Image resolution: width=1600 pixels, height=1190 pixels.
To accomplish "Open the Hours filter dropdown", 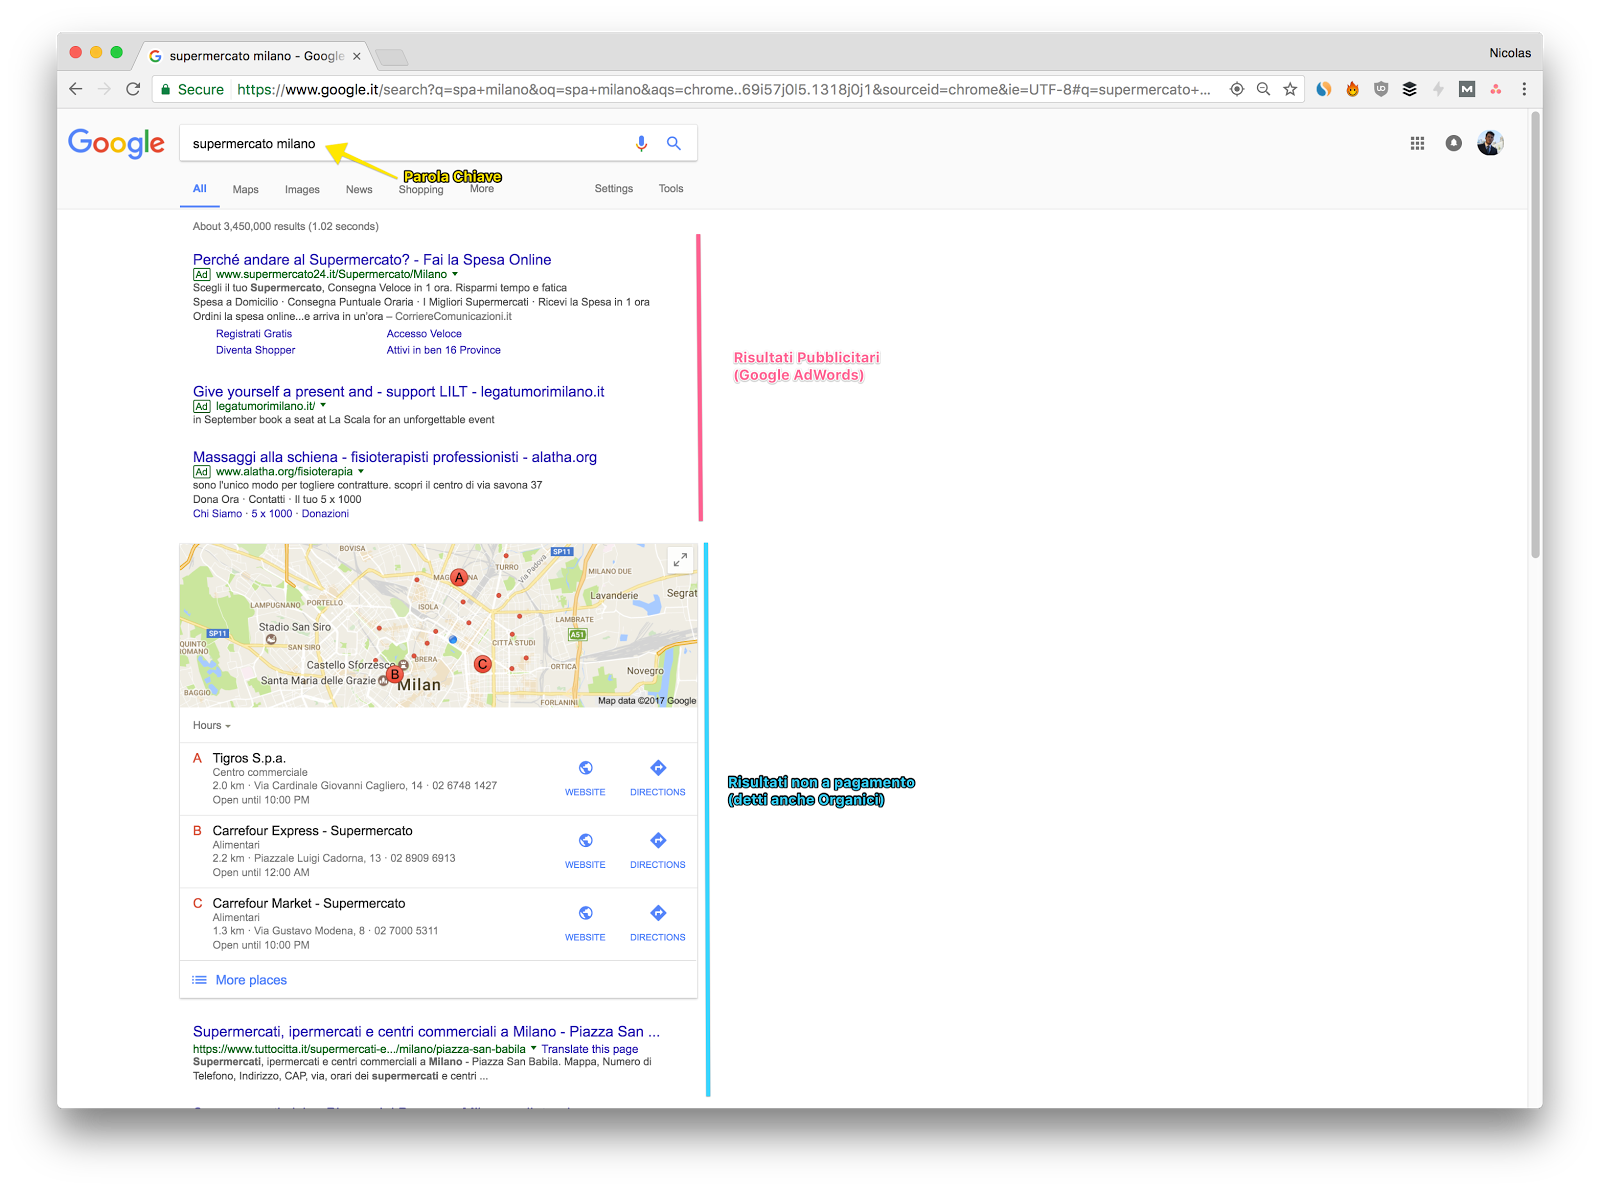I will tap(212, 725).
